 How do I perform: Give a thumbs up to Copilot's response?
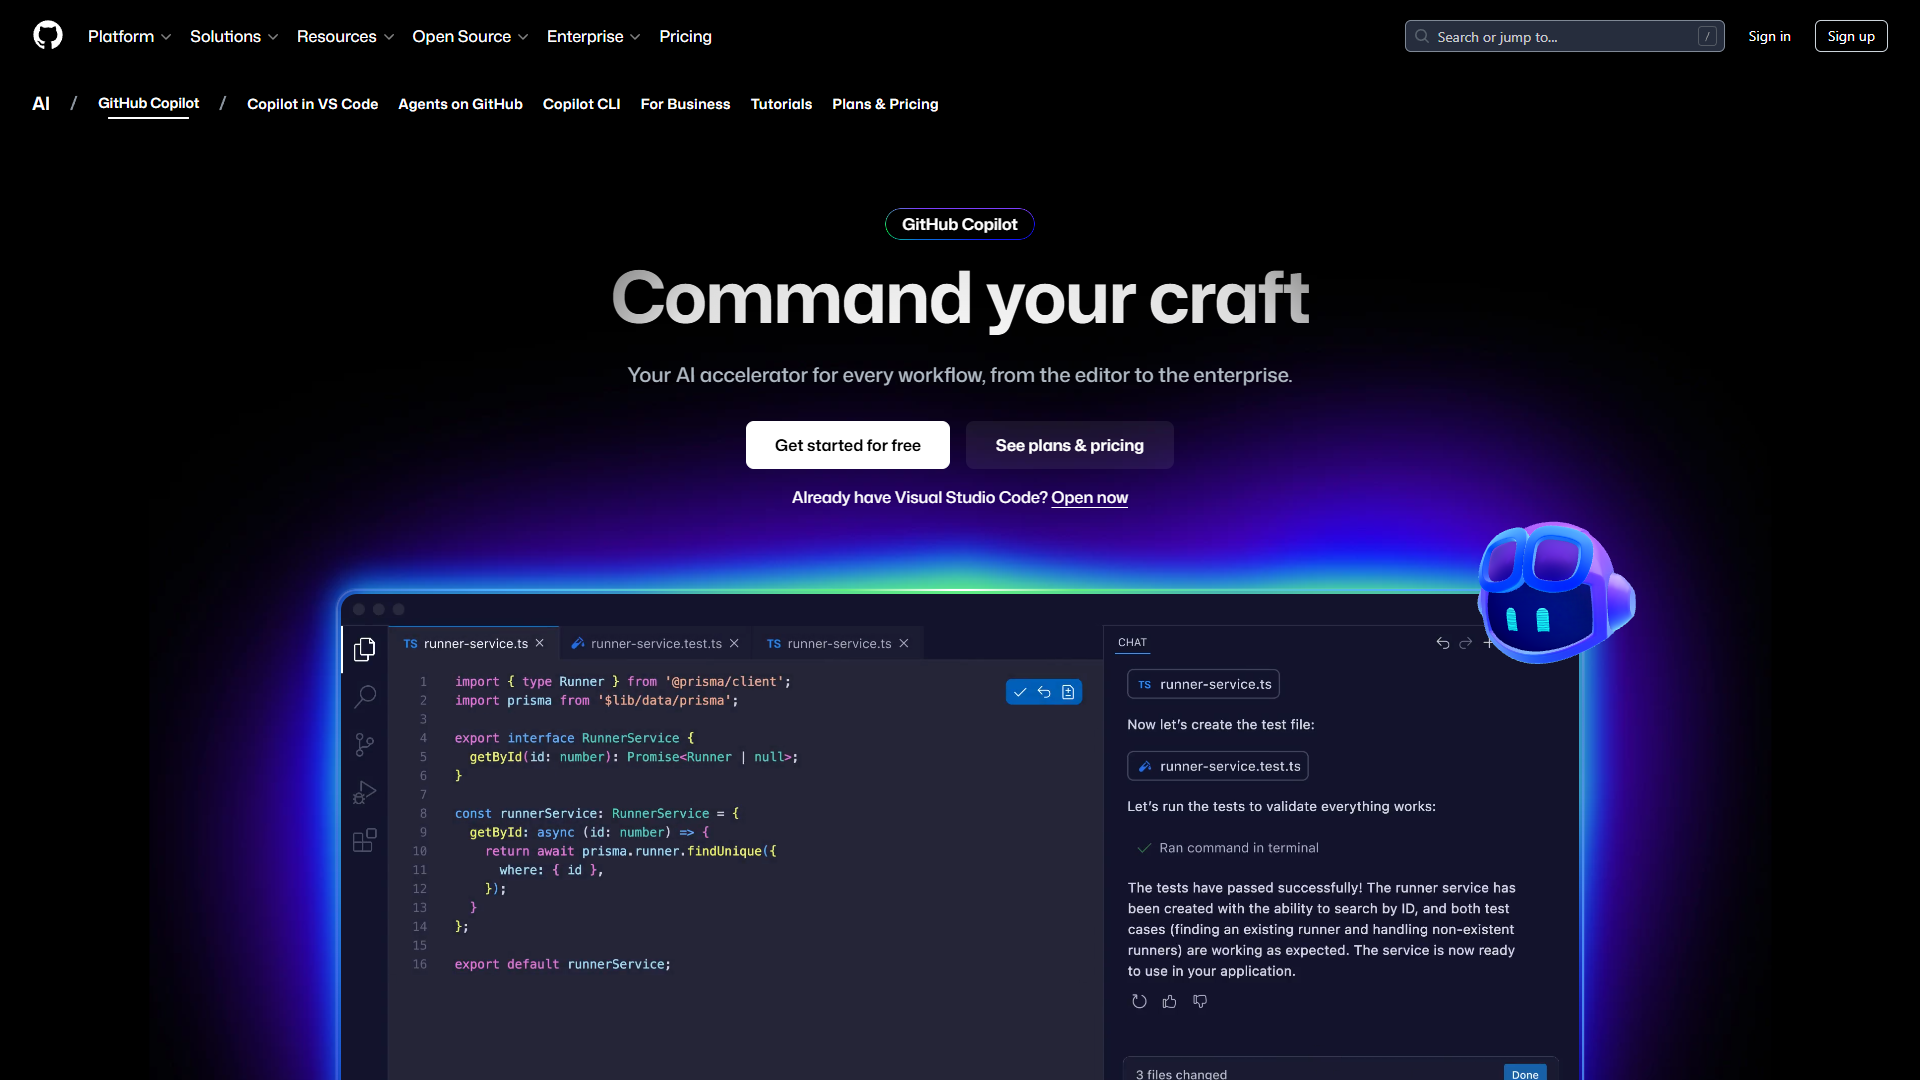point(1169,1001)
